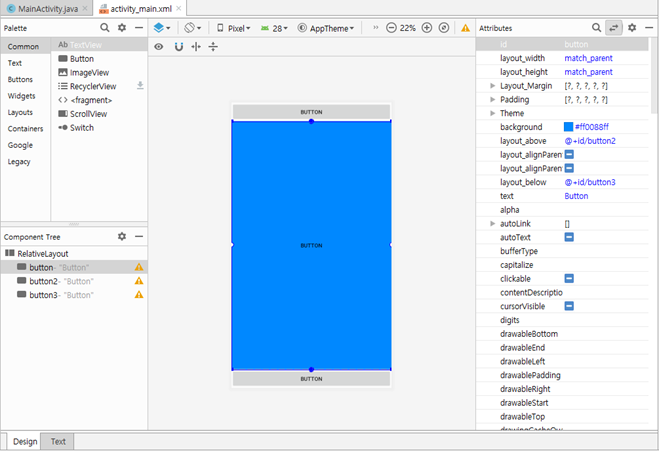Switch to Design editor tab
659x451 pixels.
(25, 441)
